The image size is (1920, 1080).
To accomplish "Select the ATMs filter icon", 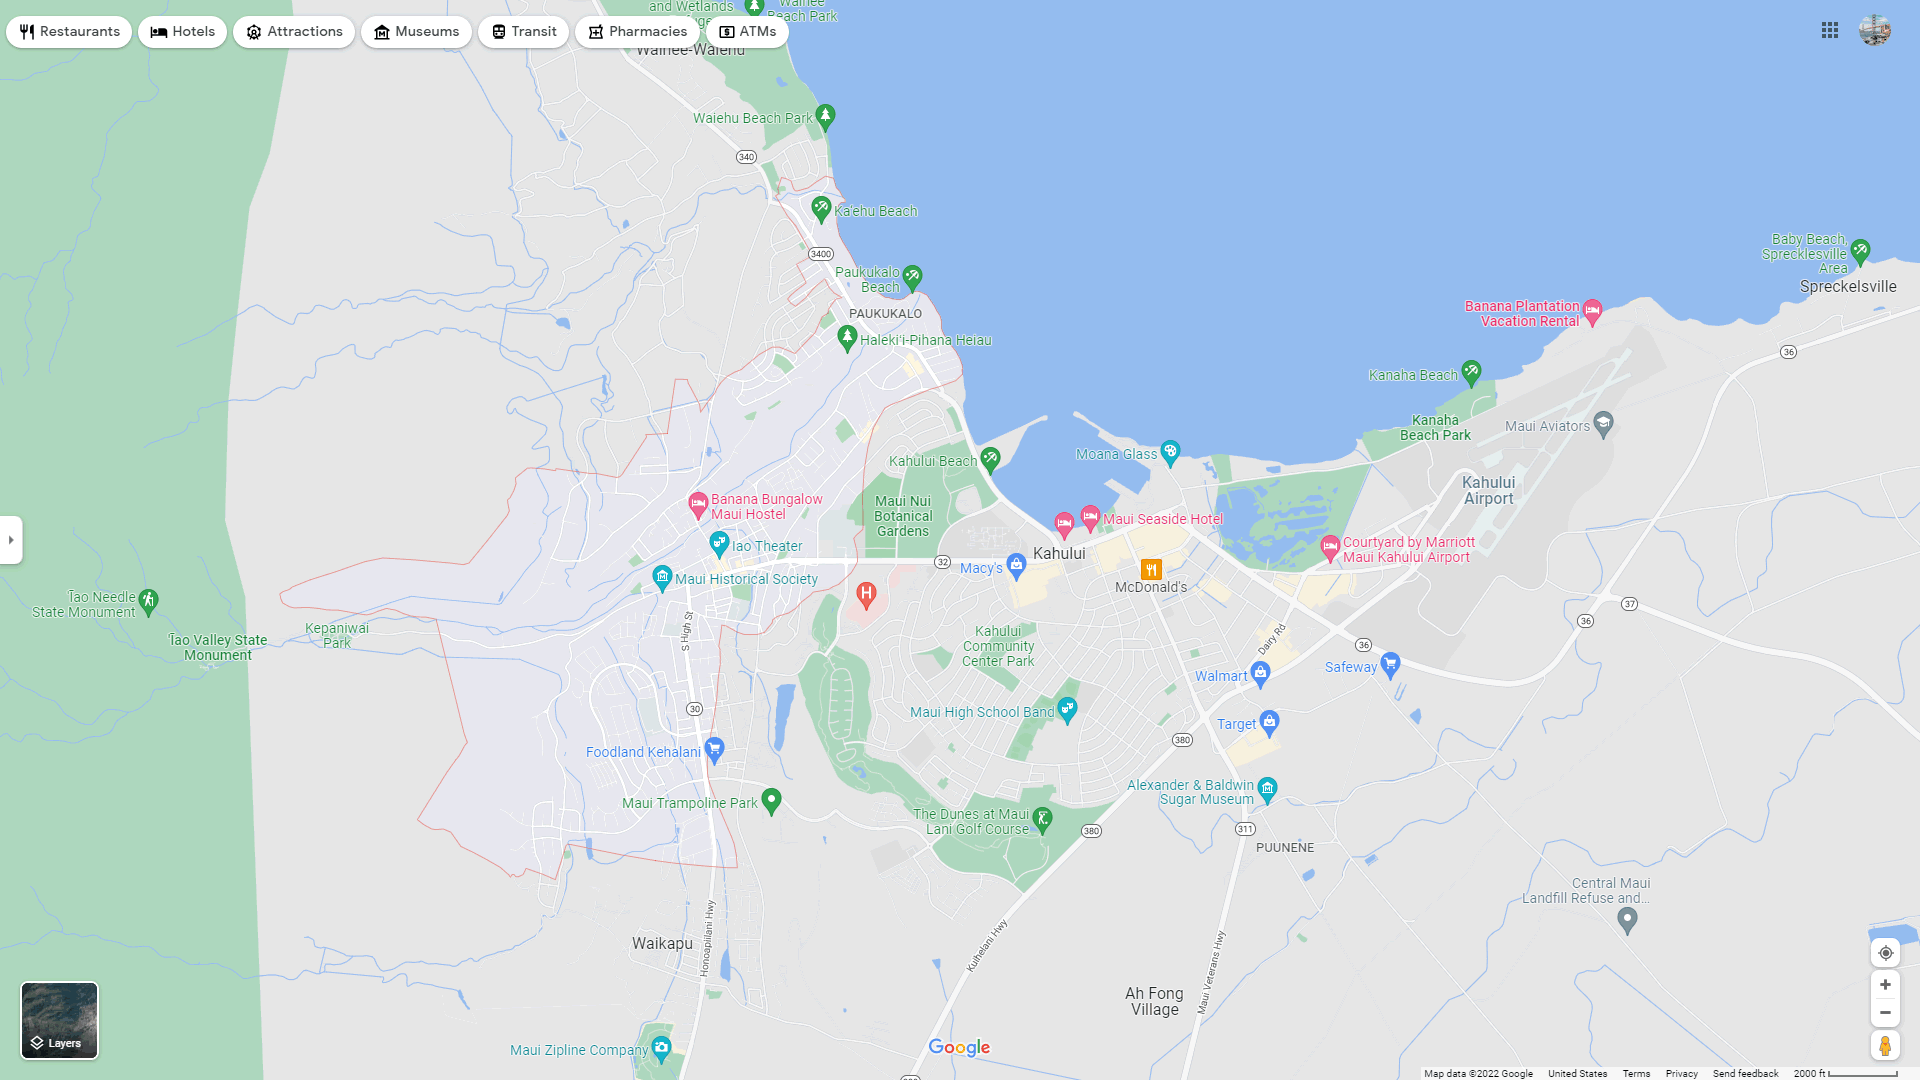I will coord(746,31).
